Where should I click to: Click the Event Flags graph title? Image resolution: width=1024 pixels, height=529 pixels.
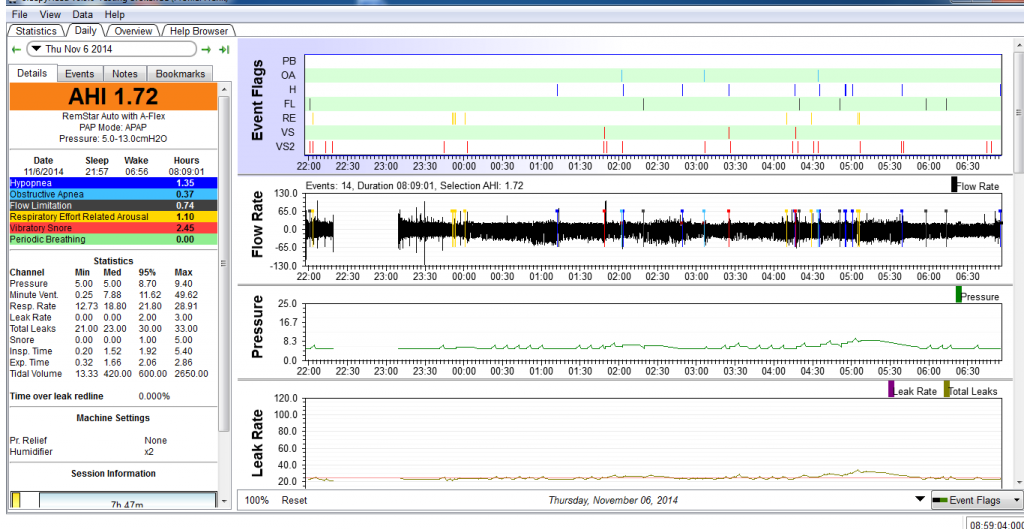pyautogui.click(x=259, y=99)
